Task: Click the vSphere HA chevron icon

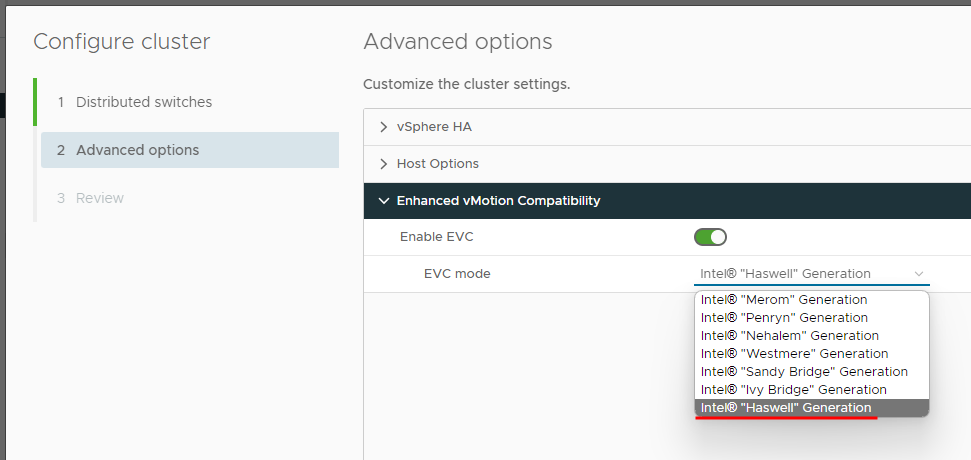Action: pos(384,127)
